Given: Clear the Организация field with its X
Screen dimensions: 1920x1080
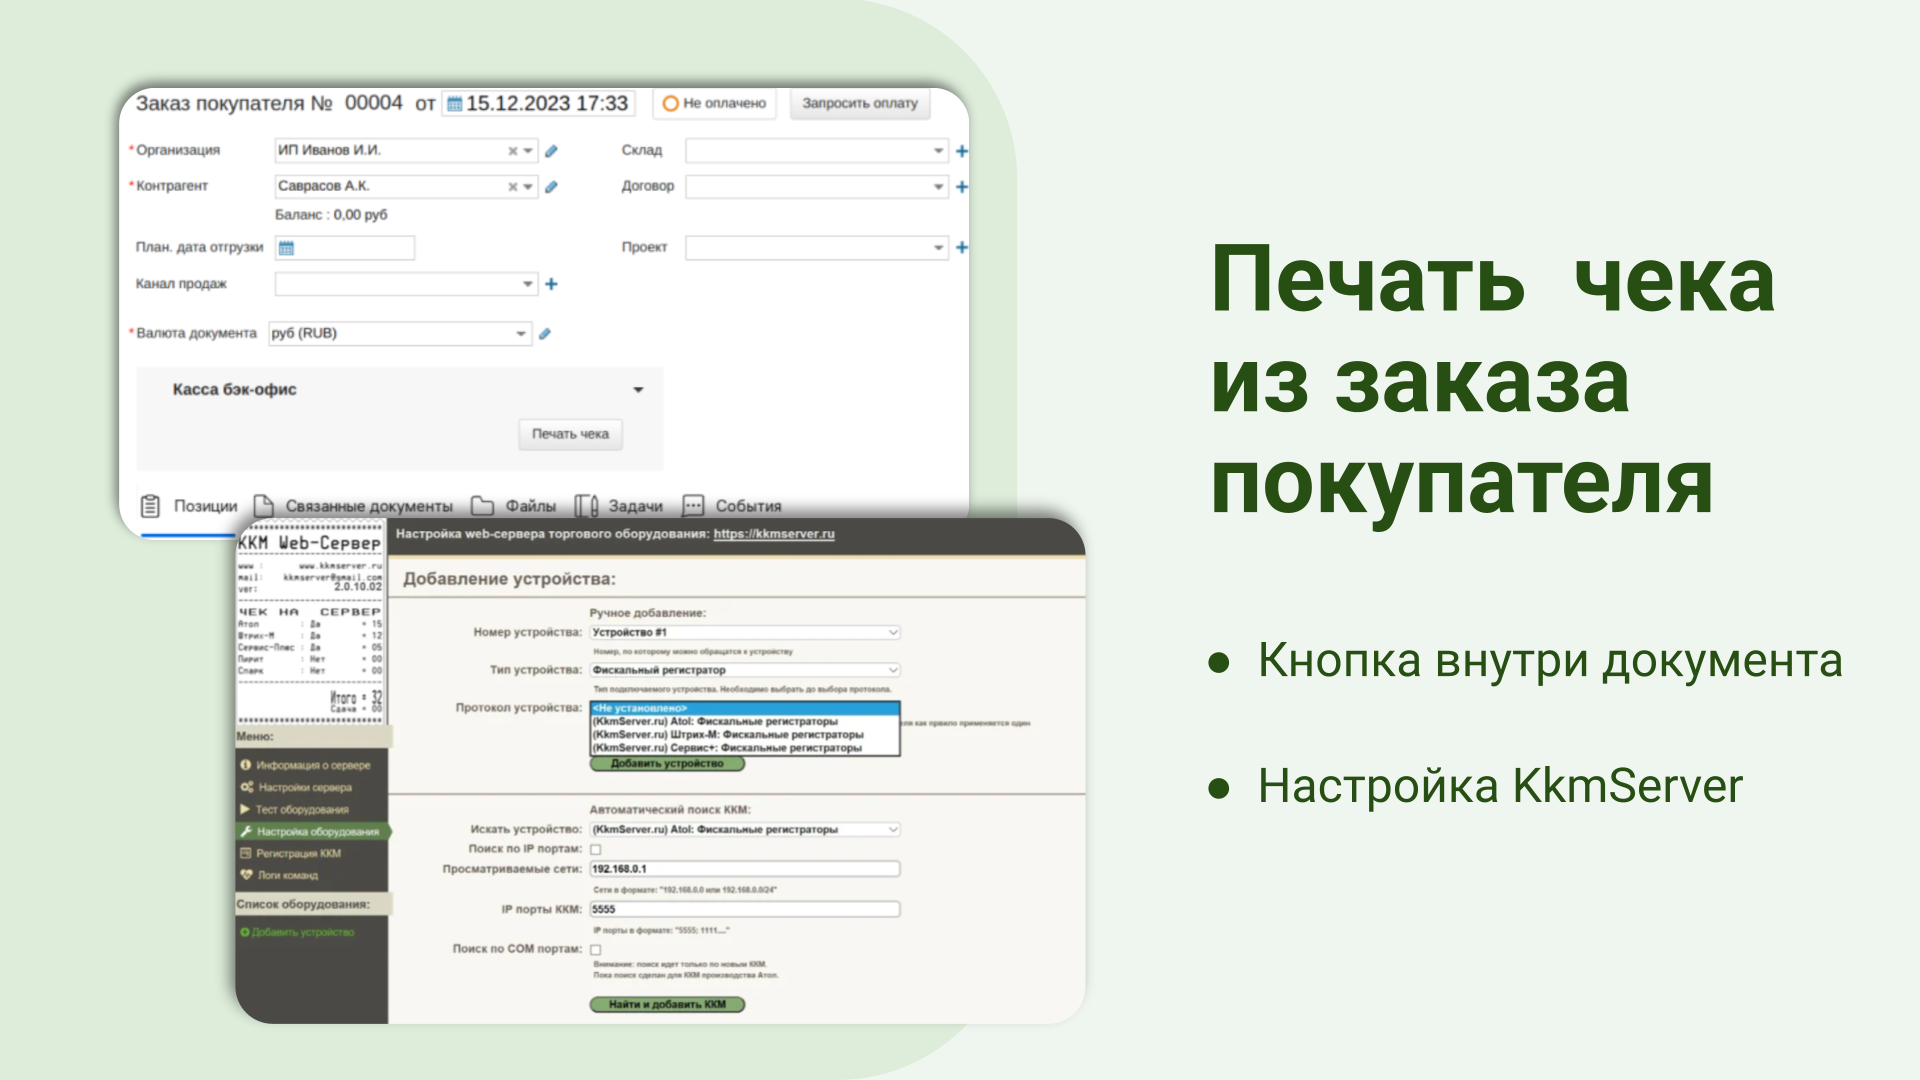Looking at the screenshot, I should point(513,151).
